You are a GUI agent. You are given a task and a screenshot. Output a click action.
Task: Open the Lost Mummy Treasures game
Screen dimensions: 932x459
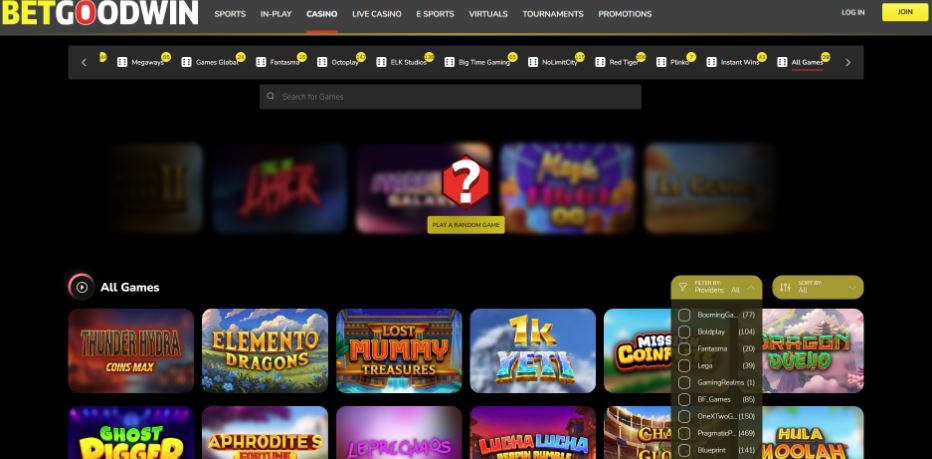pos(399,351)
